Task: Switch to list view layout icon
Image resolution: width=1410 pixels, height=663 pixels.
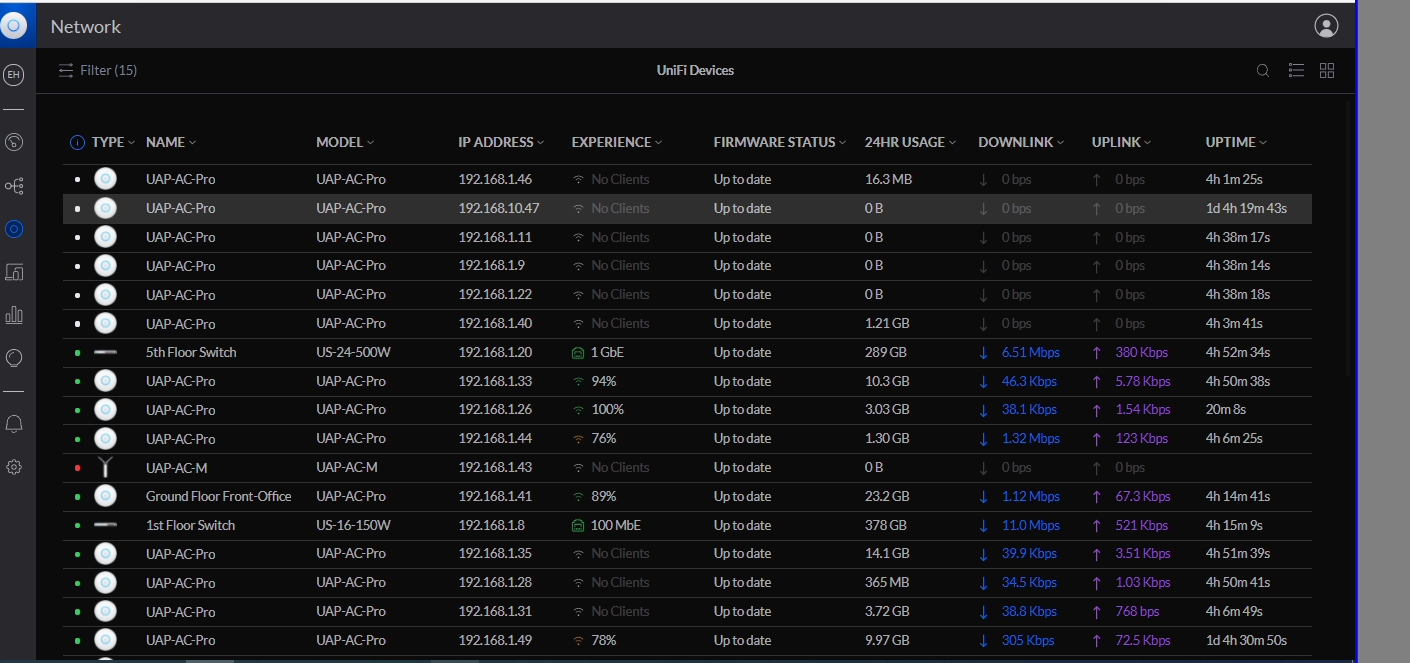Action: pyautogui.click(x=1296, y=71)
